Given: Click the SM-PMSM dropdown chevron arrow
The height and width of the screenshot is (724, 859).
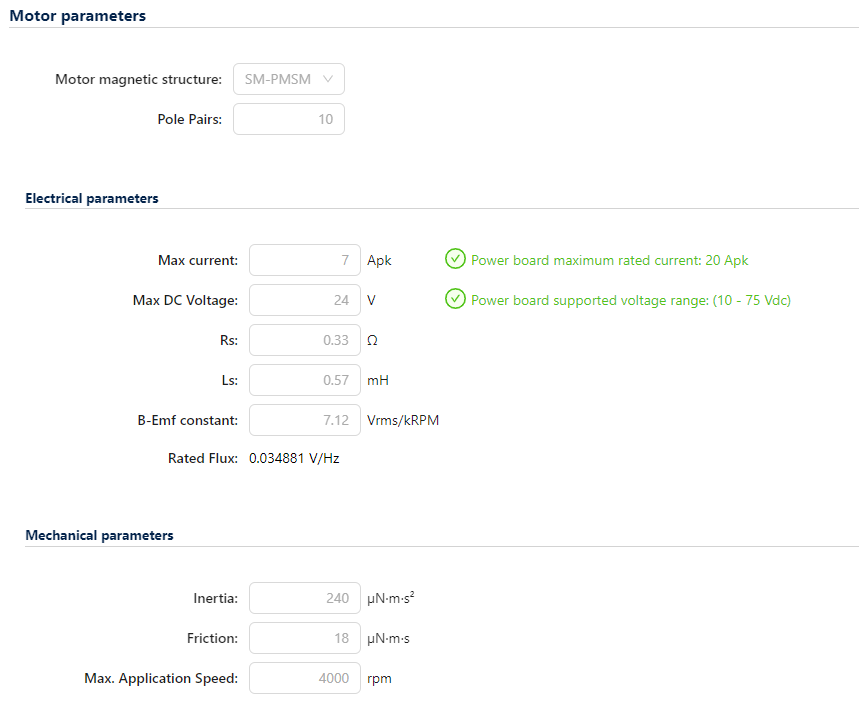Looking at the screenshot, I should point(328,79).
